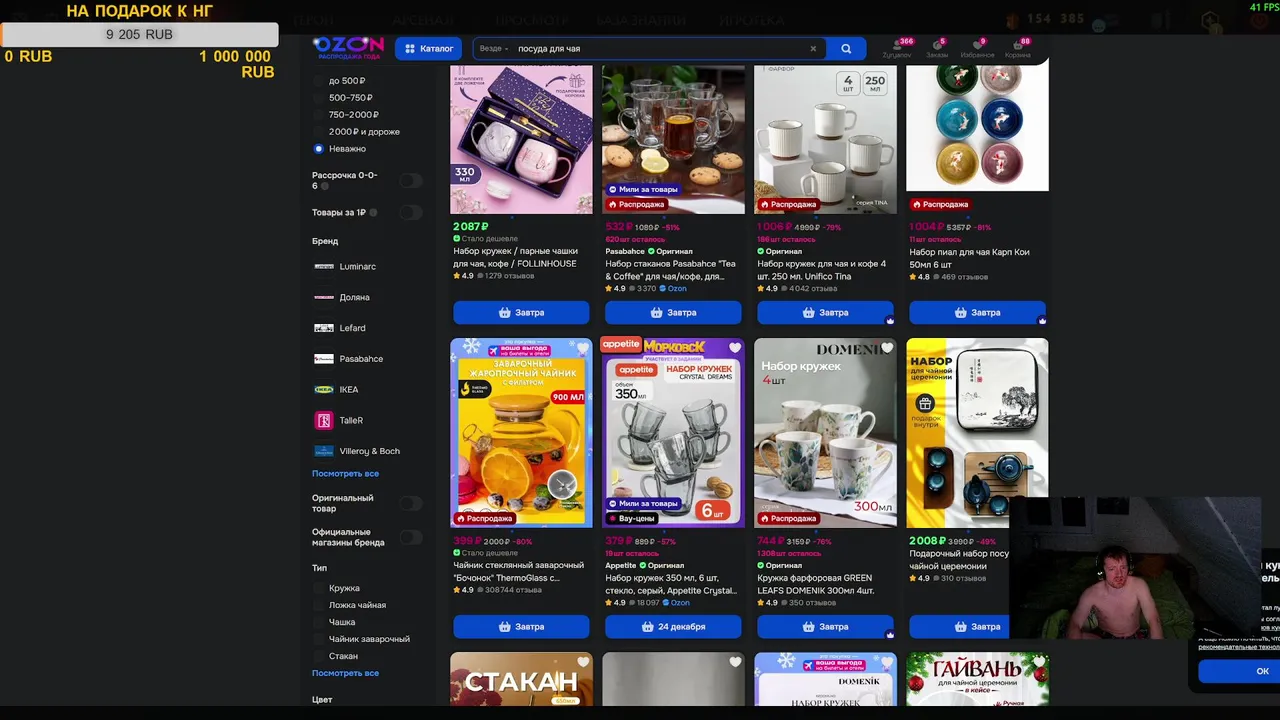Click the OZON logo
This screenshot has height=720, width=1280.
pos(348,47)
